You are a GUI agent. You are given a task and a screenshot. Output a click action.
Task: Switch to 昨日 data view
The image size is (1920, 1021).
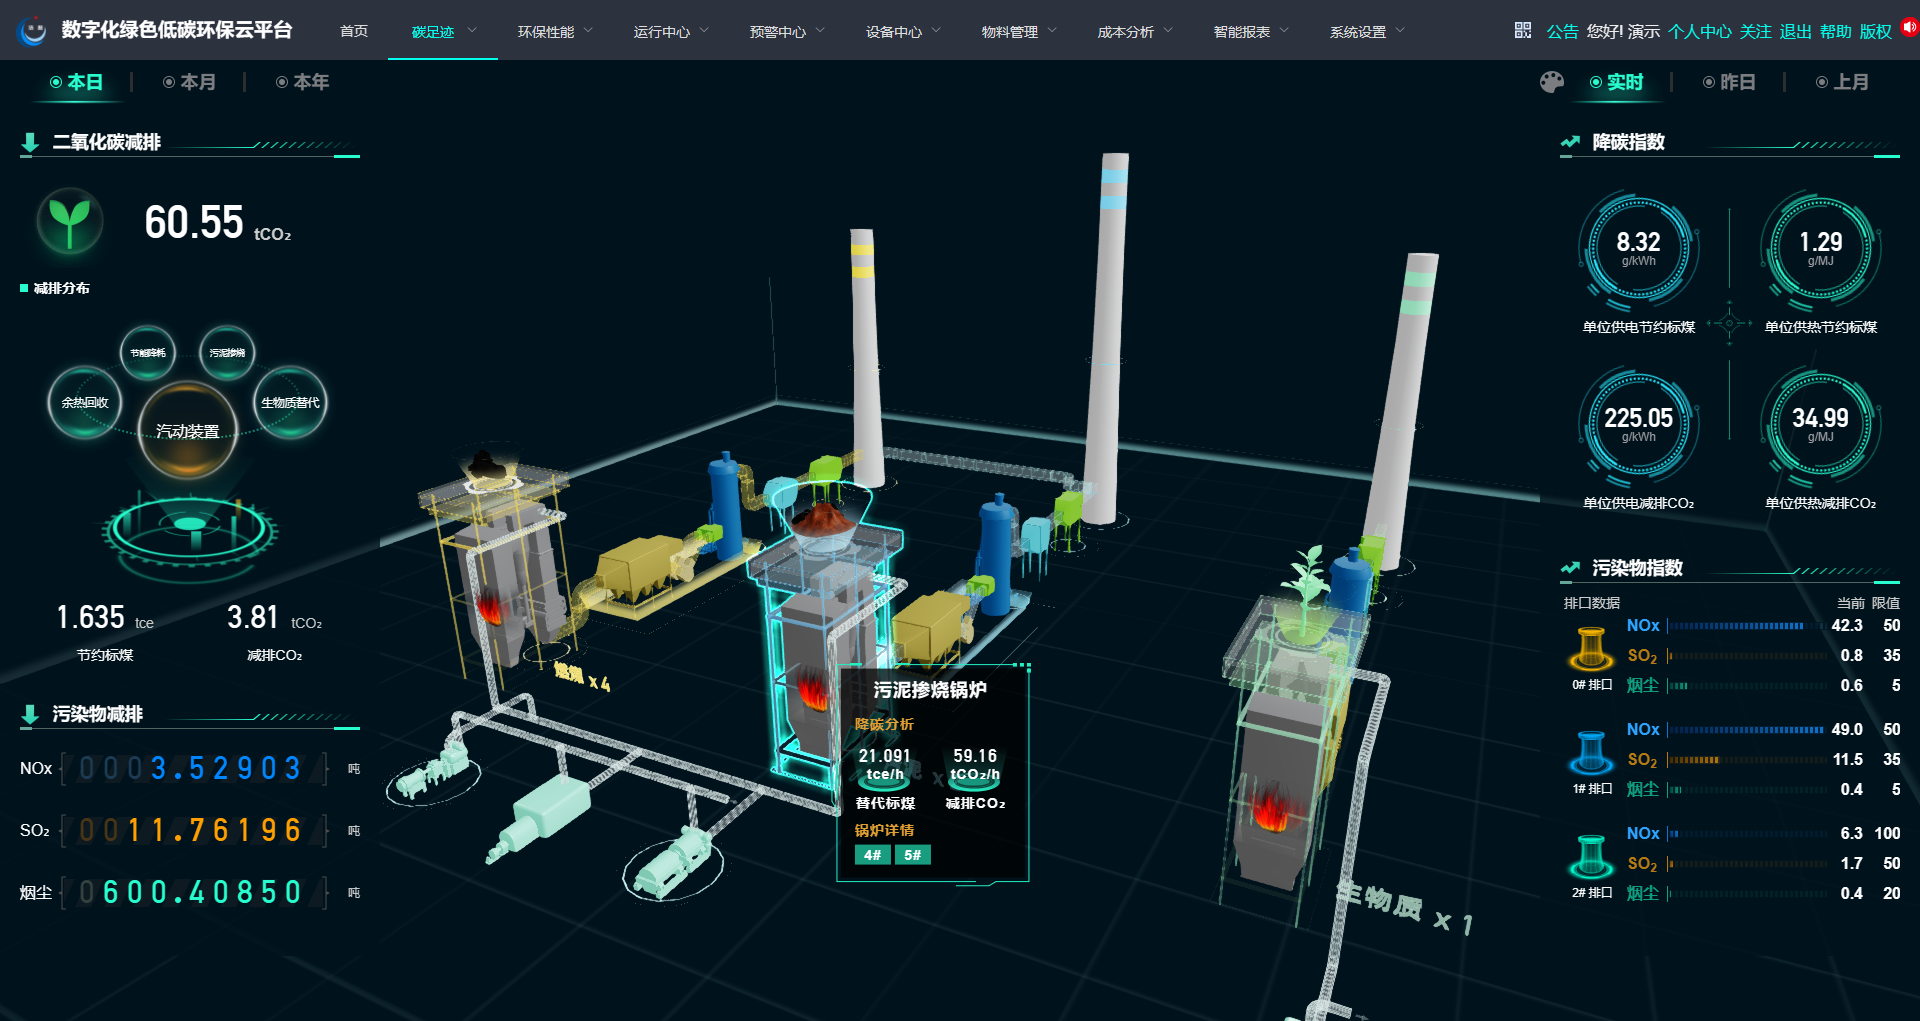[x=1729, y=82]
